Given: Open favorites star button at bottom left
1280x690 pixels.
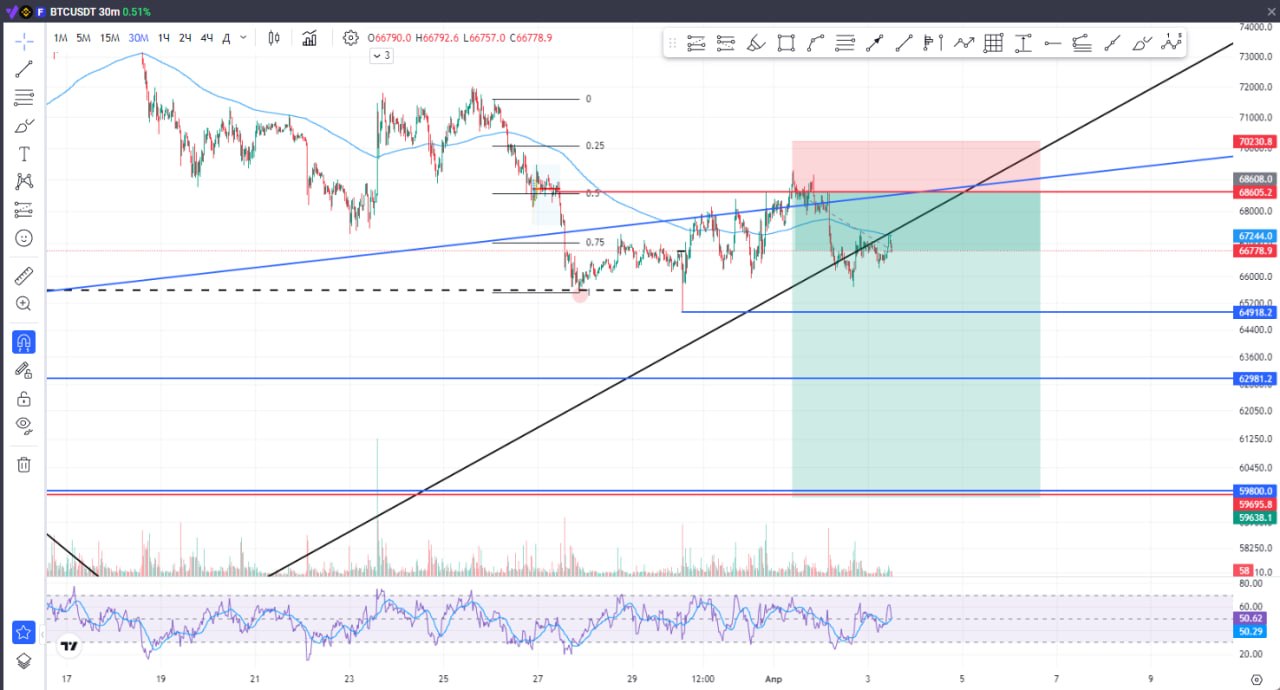Looking at the screenshot, I should click(24, 632).
